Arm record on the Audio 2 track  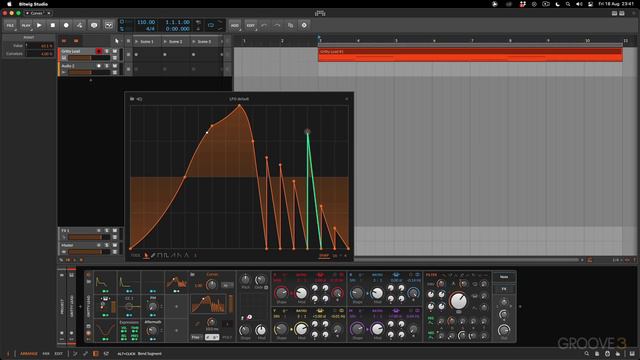pos(99,66)
